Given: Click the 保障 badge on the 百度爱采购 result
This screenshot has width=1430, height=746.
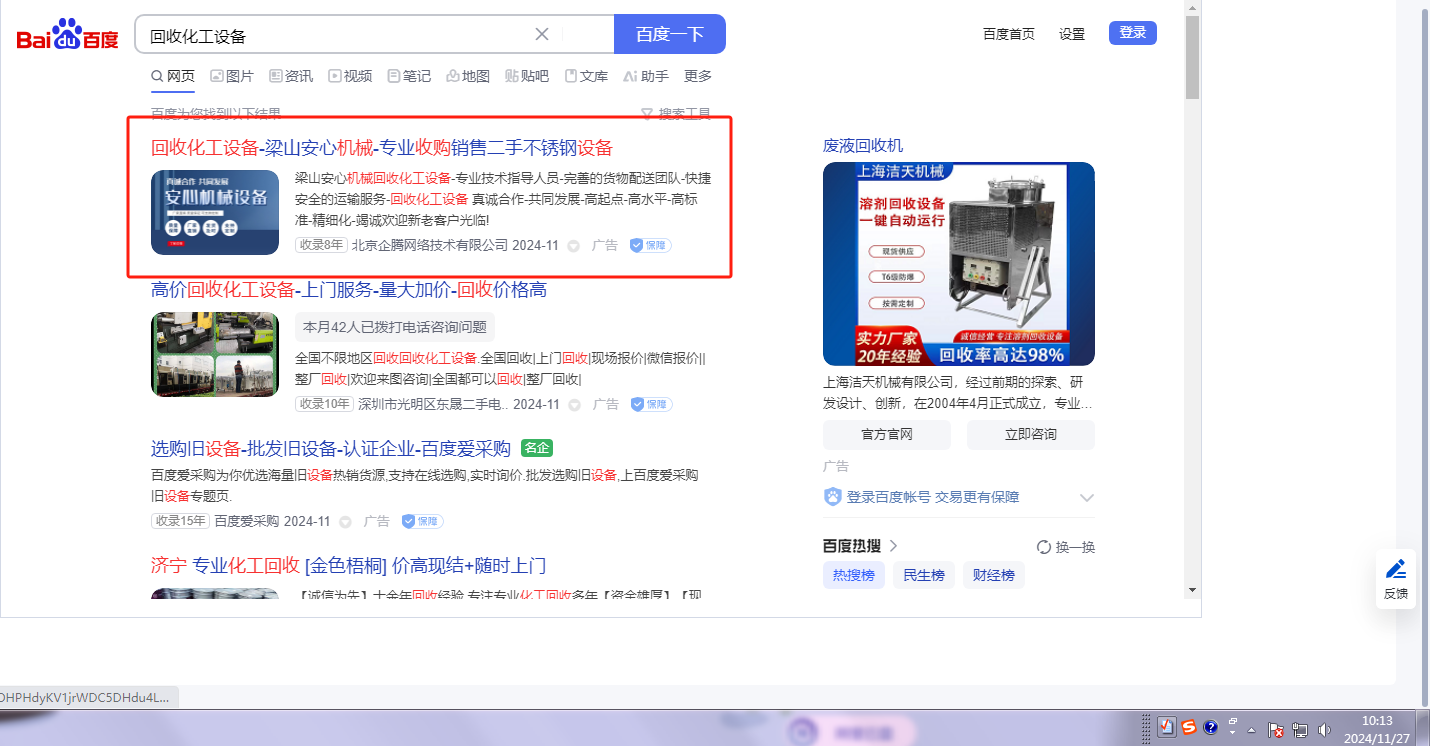Looking at the screenshot, I should point(422,521).
